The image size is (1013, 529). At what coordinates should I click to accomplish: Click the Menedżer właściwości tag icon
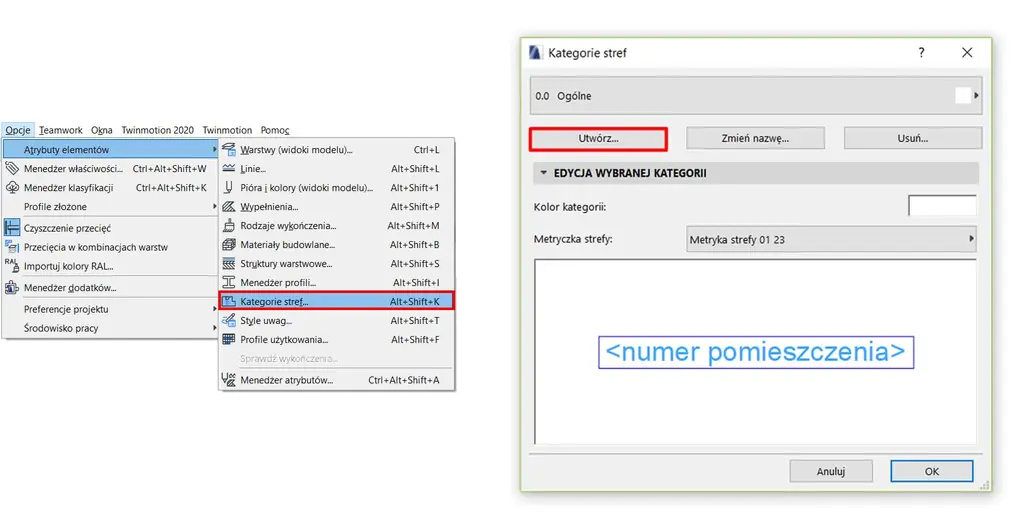12,169
